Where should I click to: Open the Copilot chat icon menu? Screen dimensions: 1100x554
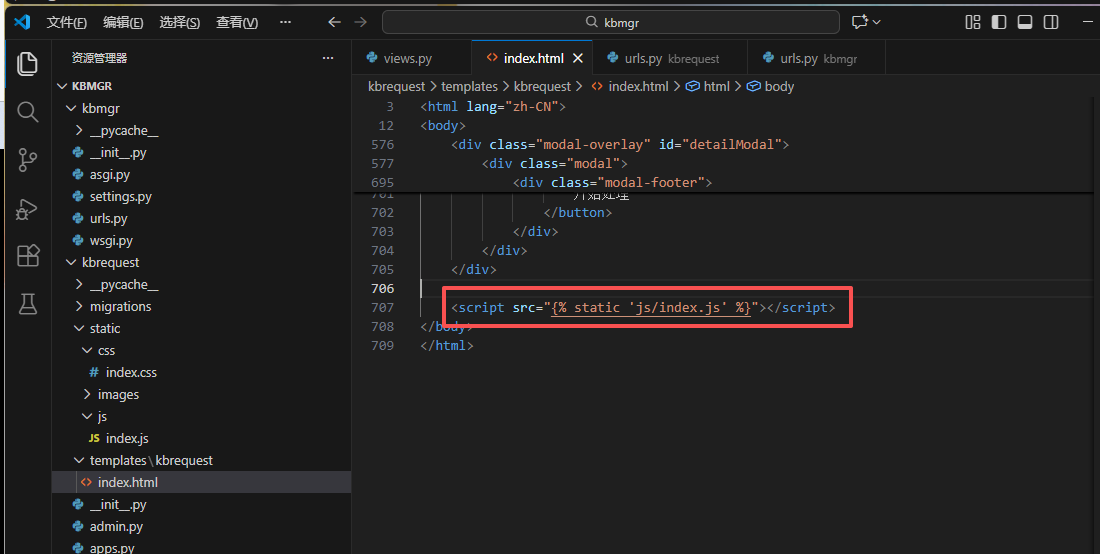click(x=866, y=22)
